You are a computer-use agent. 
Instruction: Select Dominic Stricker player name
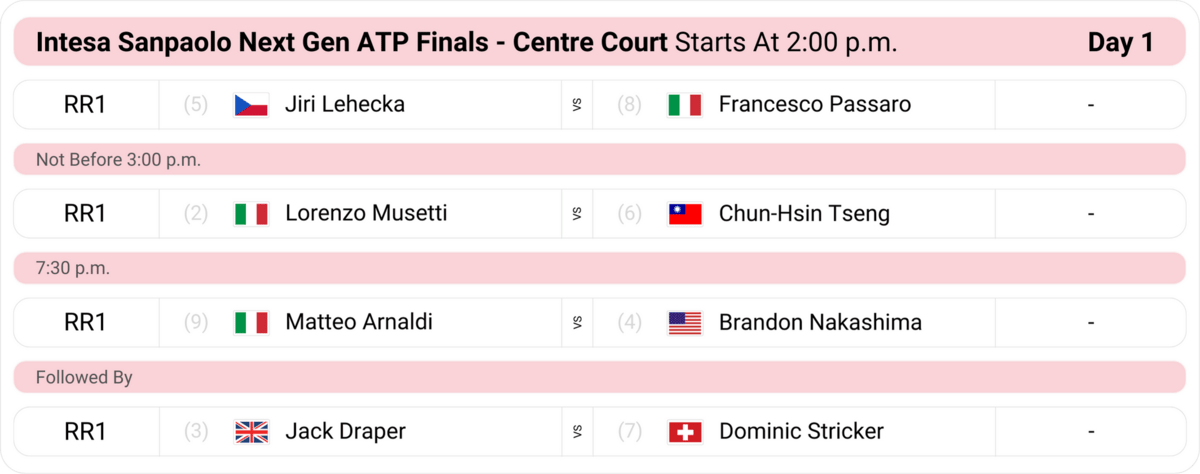(x=801, y=432)
